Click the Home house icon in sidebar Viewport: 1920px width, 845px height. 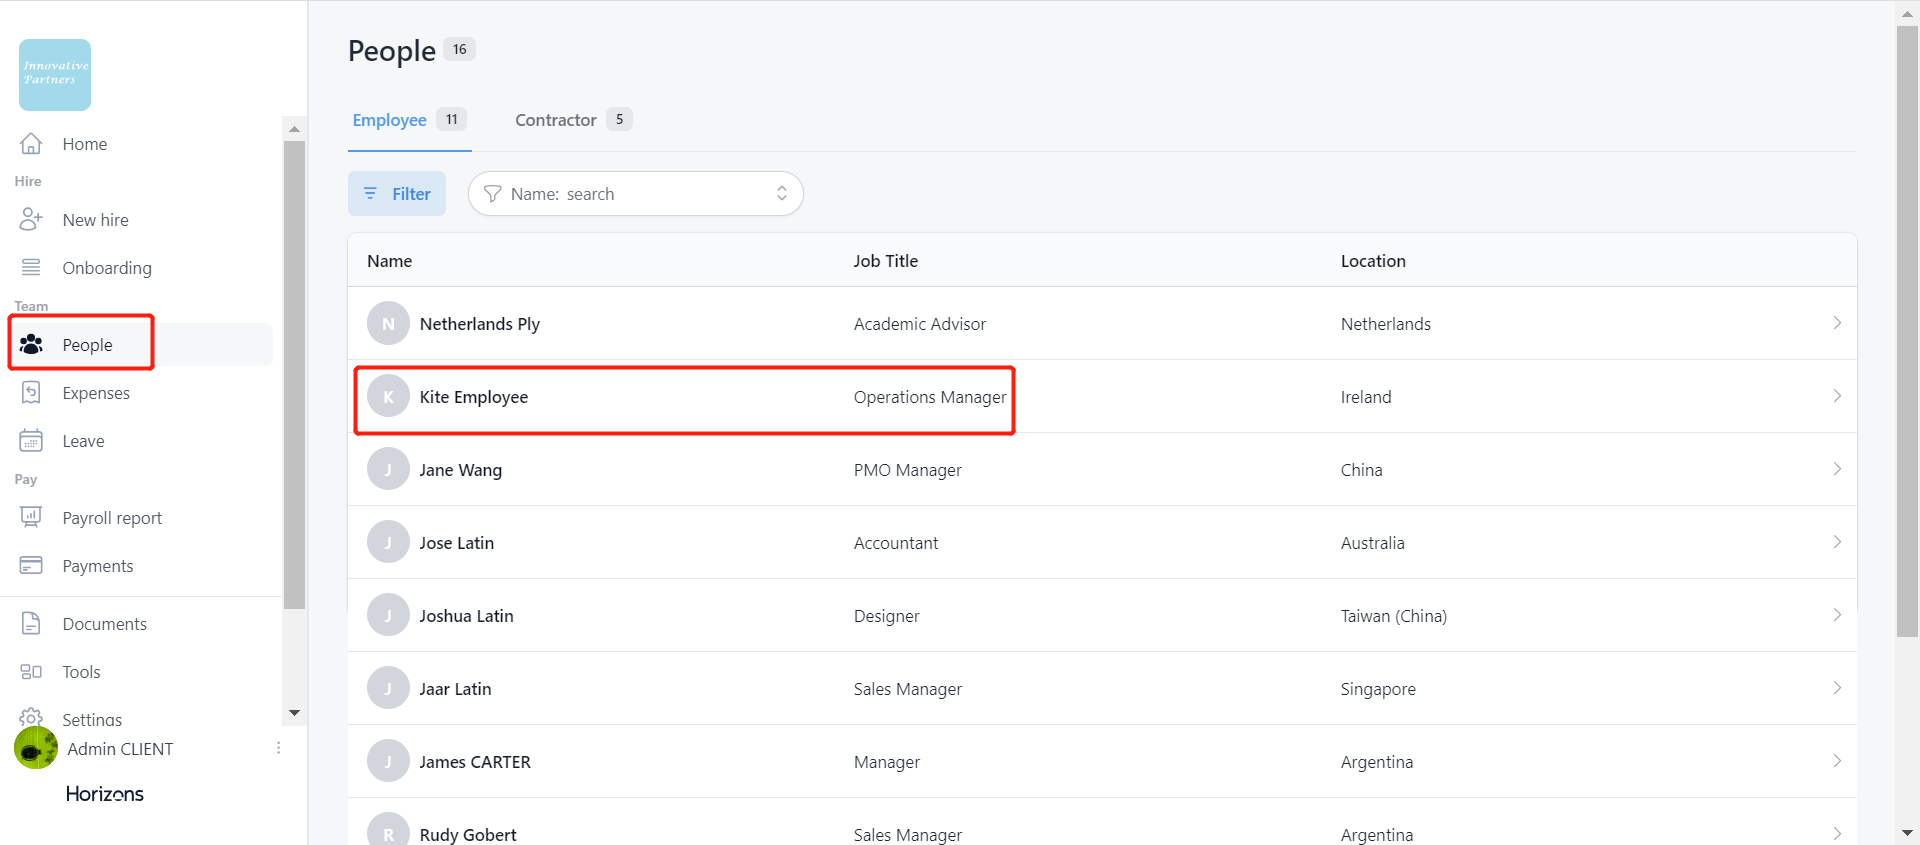(31, 144)
